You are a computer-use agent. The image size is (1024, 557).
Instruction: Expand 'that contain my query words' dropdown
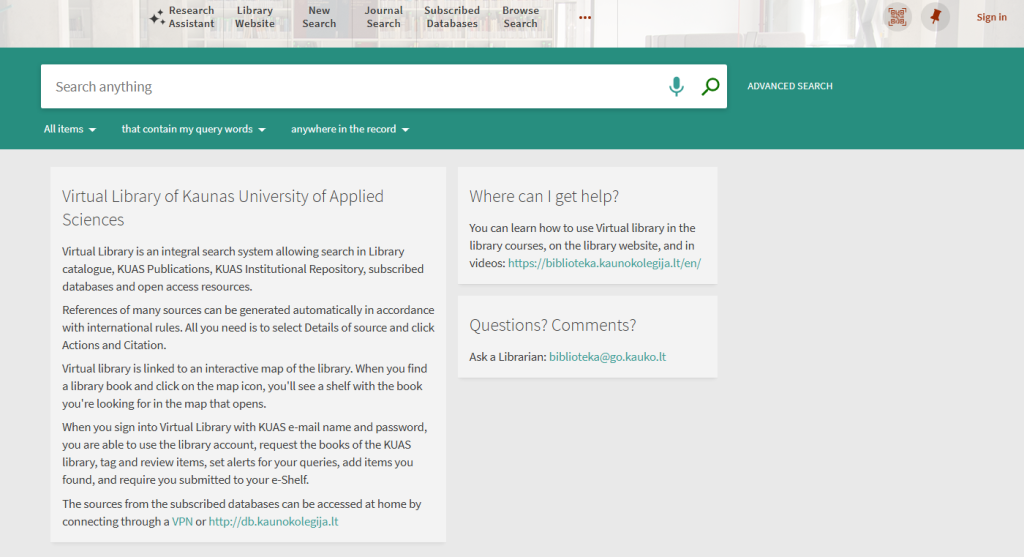tap(194, 129)
